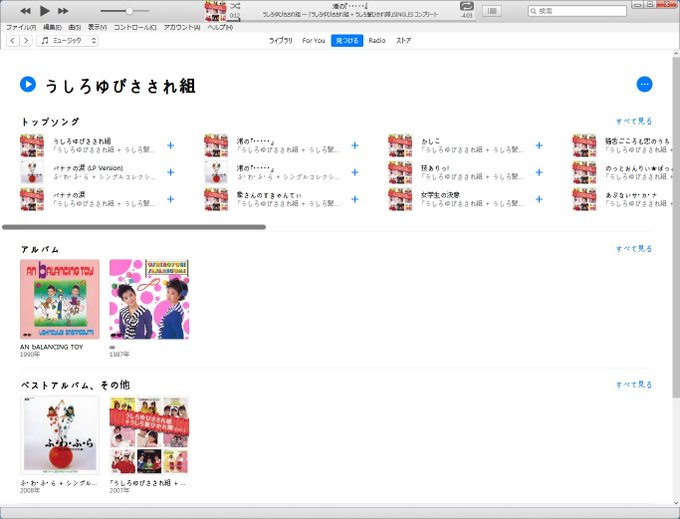680x519 pixels.
Task: Add バナナの涙 (LP Version) with plus icon
Action: [x=170, y=172]
